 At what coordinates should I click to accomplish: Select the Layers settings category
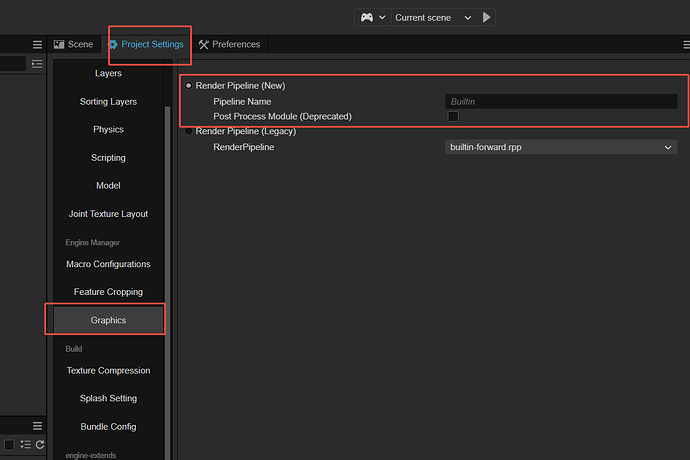coord(108,73)
